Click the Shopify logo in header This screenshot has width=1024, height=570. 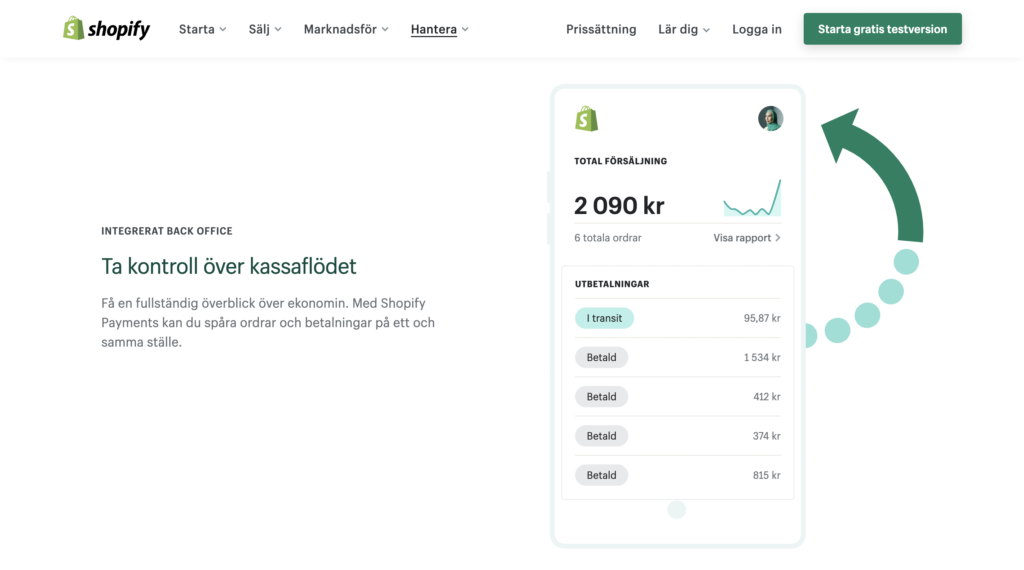106,29
